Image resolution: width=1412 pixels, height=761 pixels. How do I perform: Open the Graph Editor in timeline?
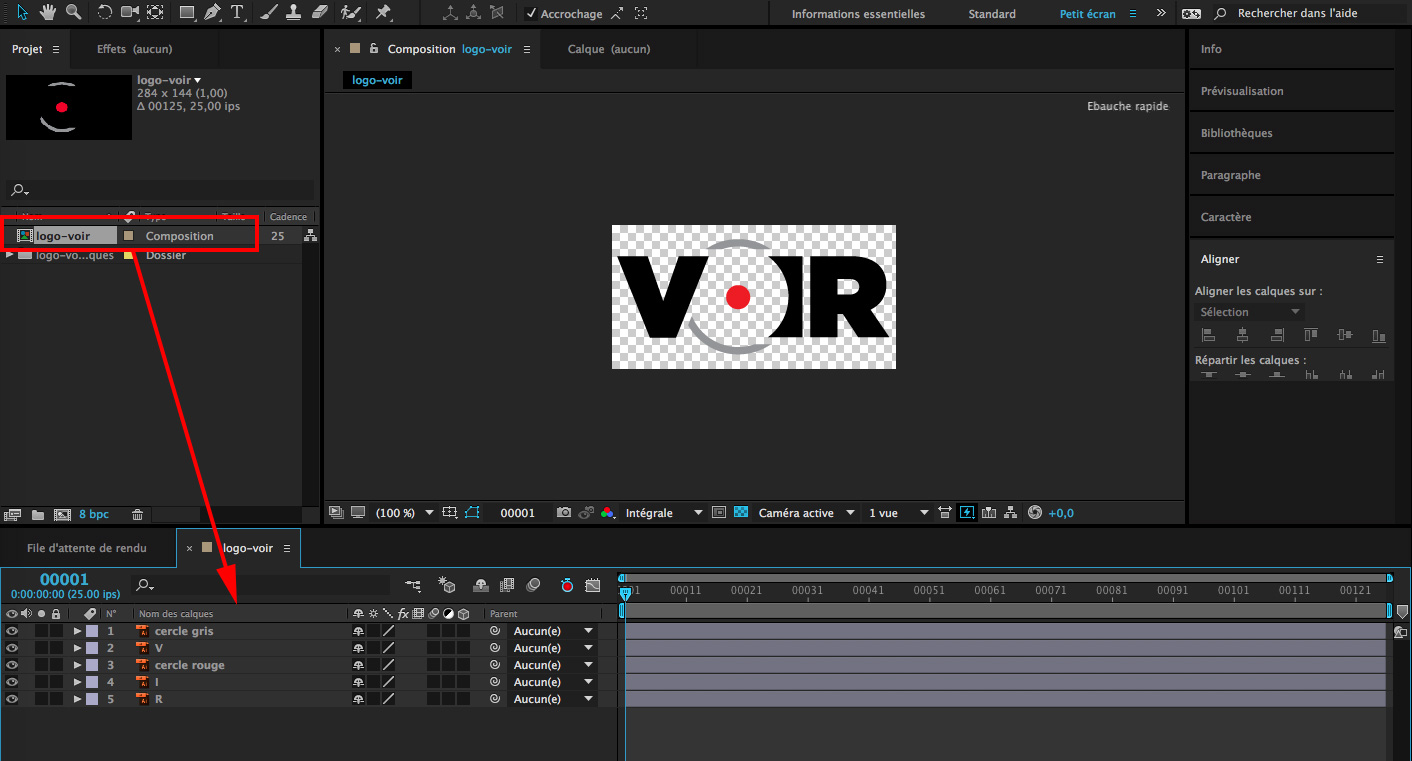coord(593,585)
